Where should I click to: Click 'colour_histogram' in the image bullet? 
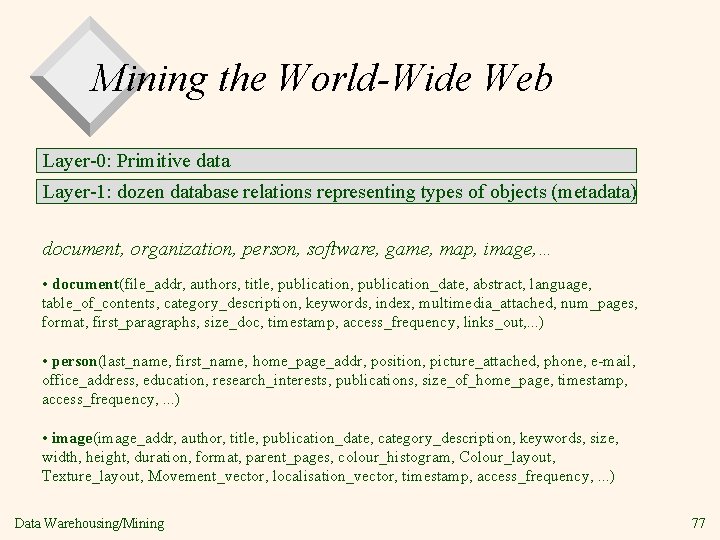(394, 457)
